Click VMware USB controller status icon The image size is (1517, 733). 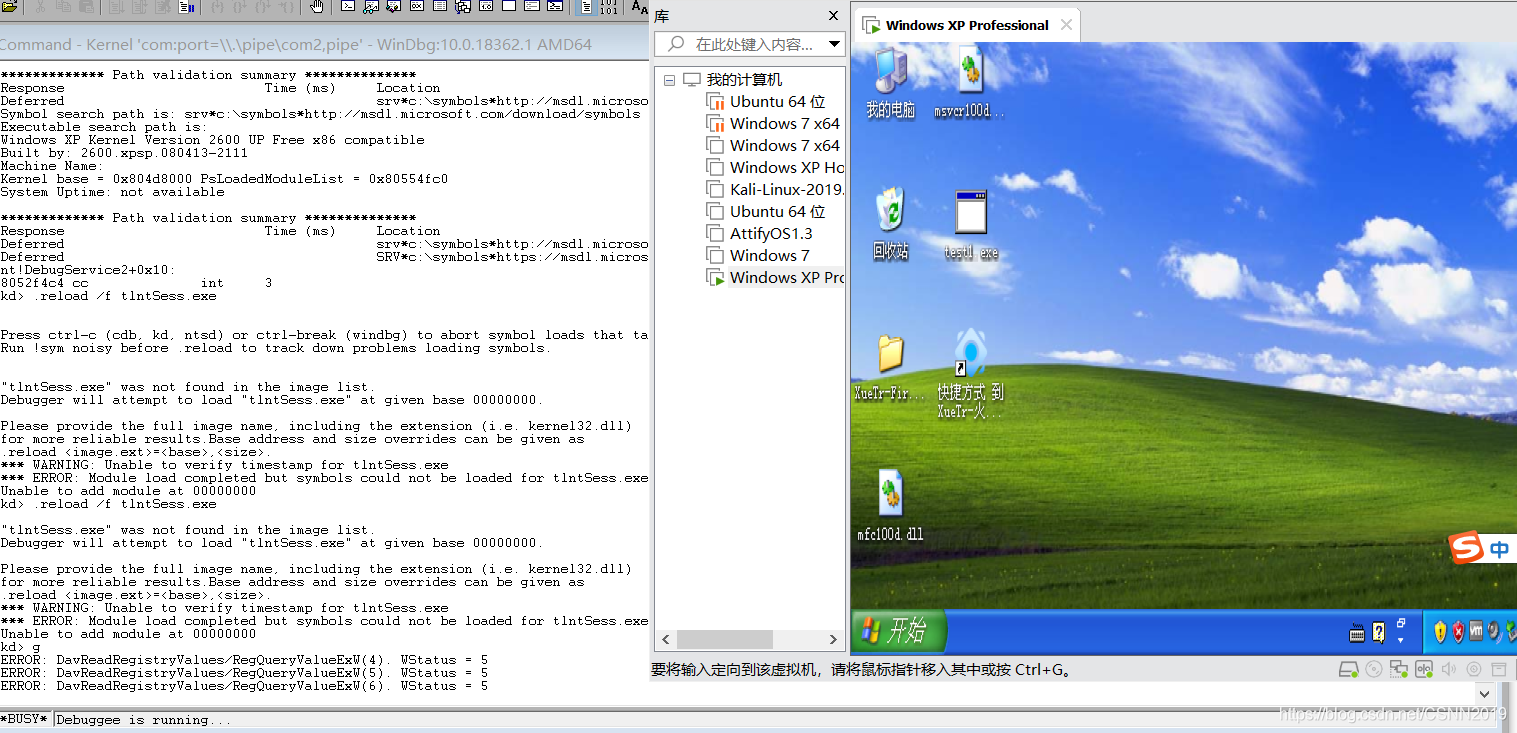pyautogui.click(x=1424, y=669)
